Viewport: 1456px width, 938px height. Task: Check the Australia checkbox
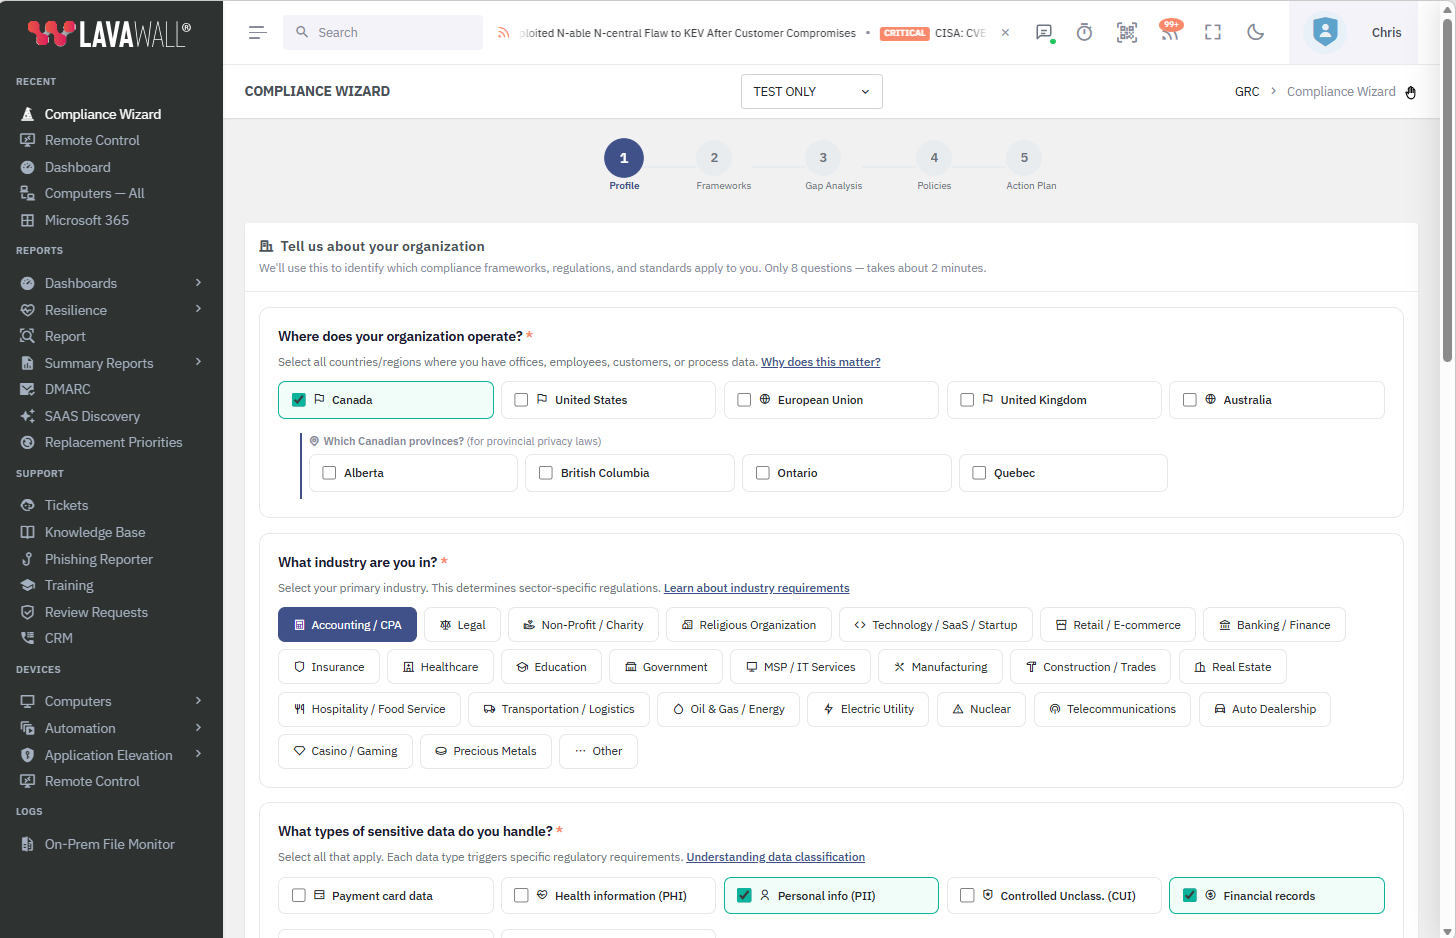point(1190,400)
